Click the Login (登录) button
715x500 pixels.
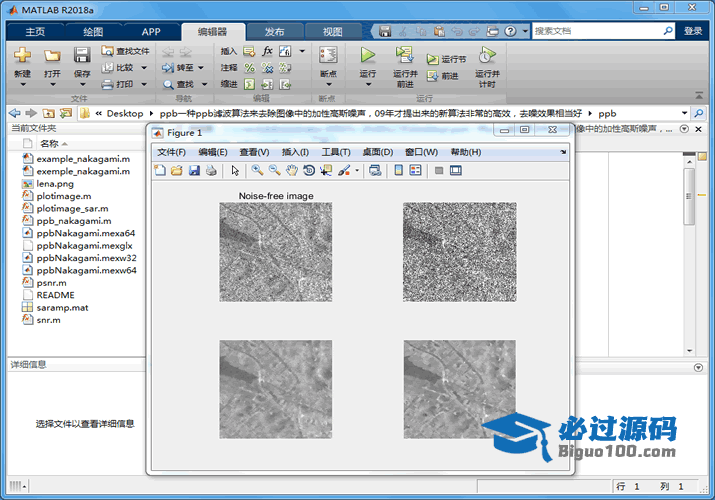point(693,31)
